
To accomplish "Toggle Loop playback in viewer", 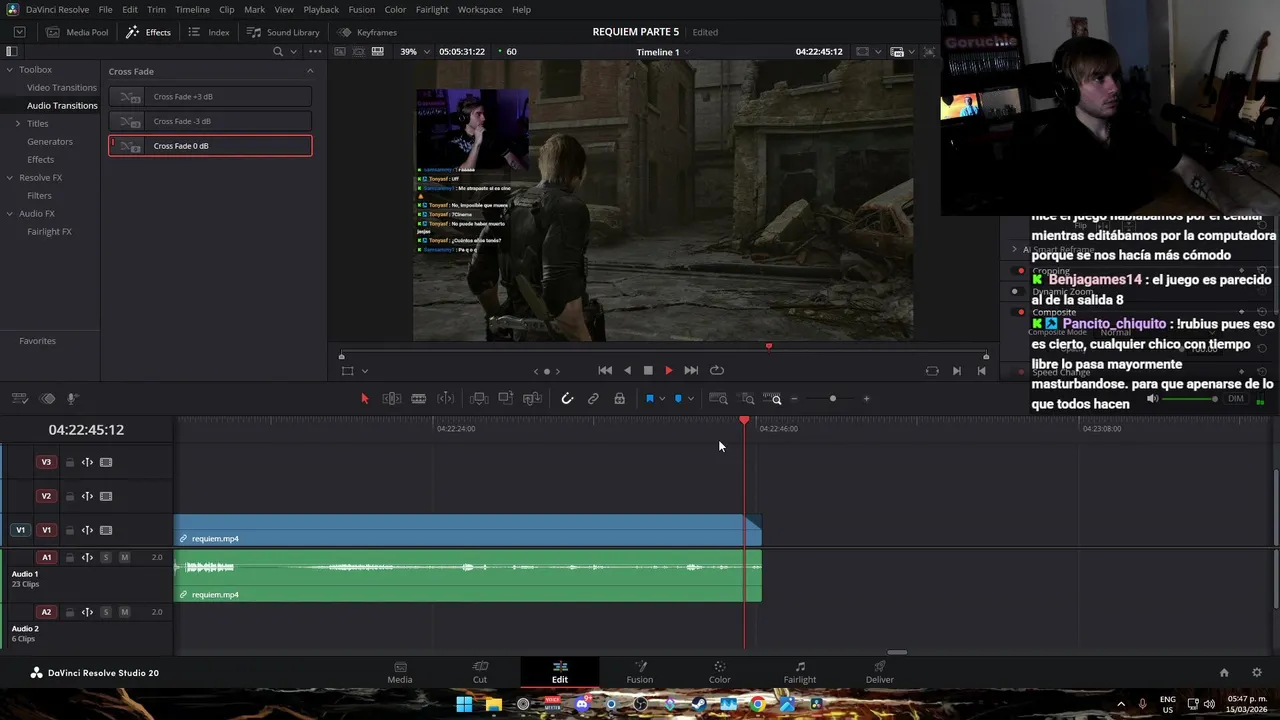I will point(717,371).
